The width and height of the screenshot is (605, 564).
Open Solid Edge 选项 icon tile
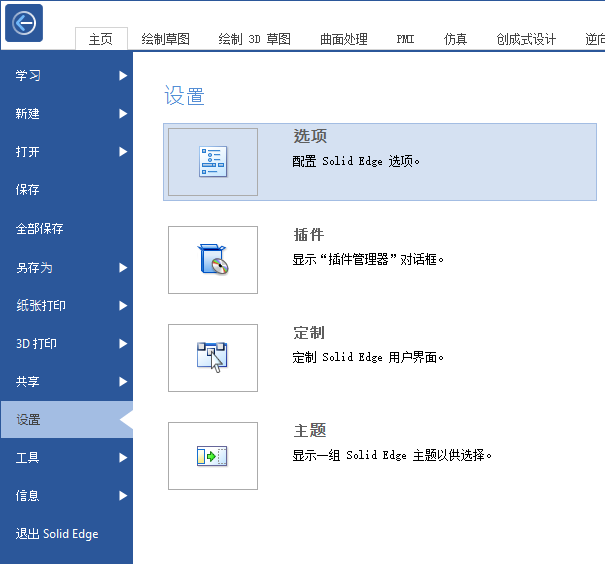coord(213,162)
